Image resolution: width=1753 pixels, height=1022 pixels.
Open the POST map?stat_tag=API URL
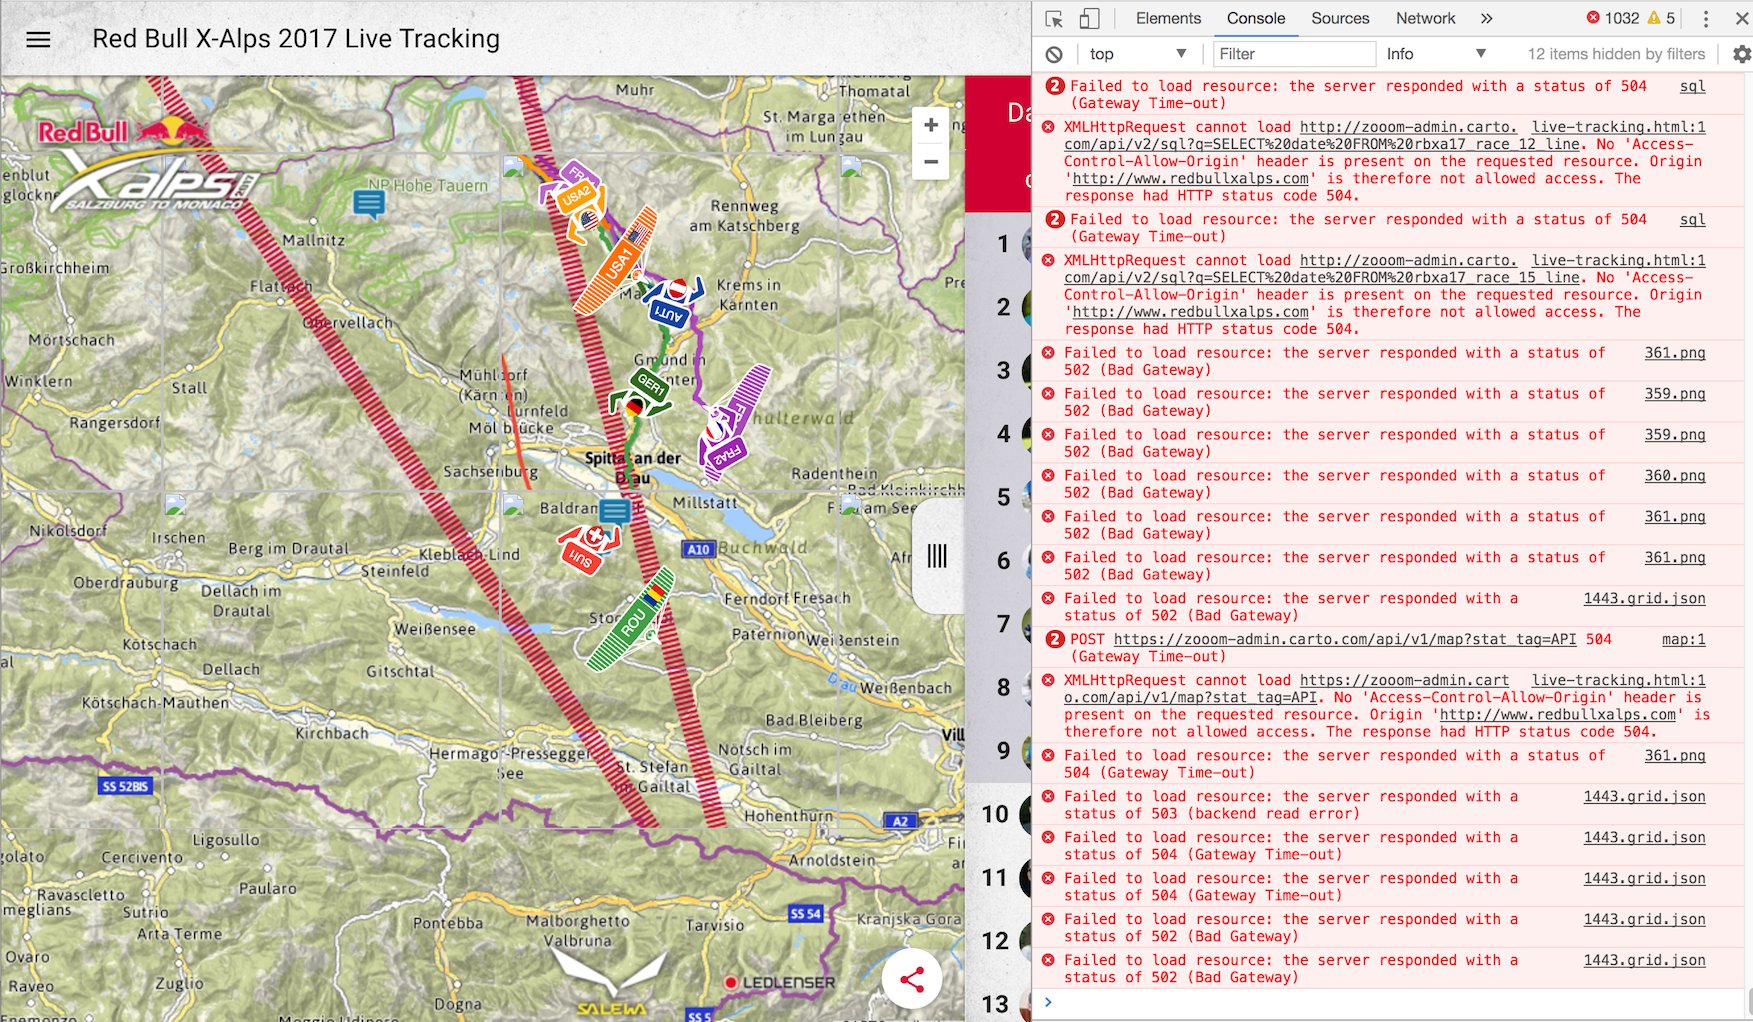coord(1345,639)
